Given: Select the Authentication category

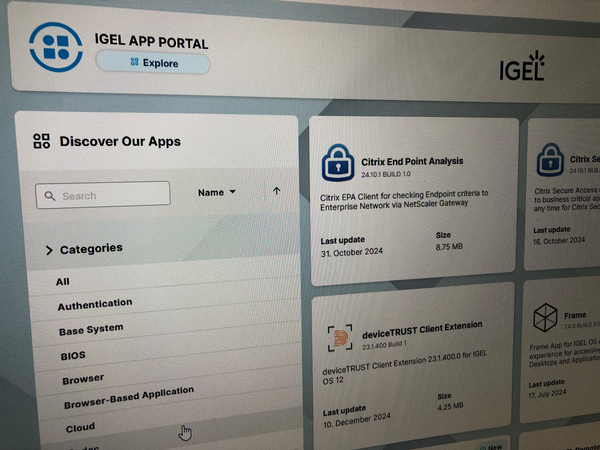Looking at the screenshot, I should tap(94, 304).
